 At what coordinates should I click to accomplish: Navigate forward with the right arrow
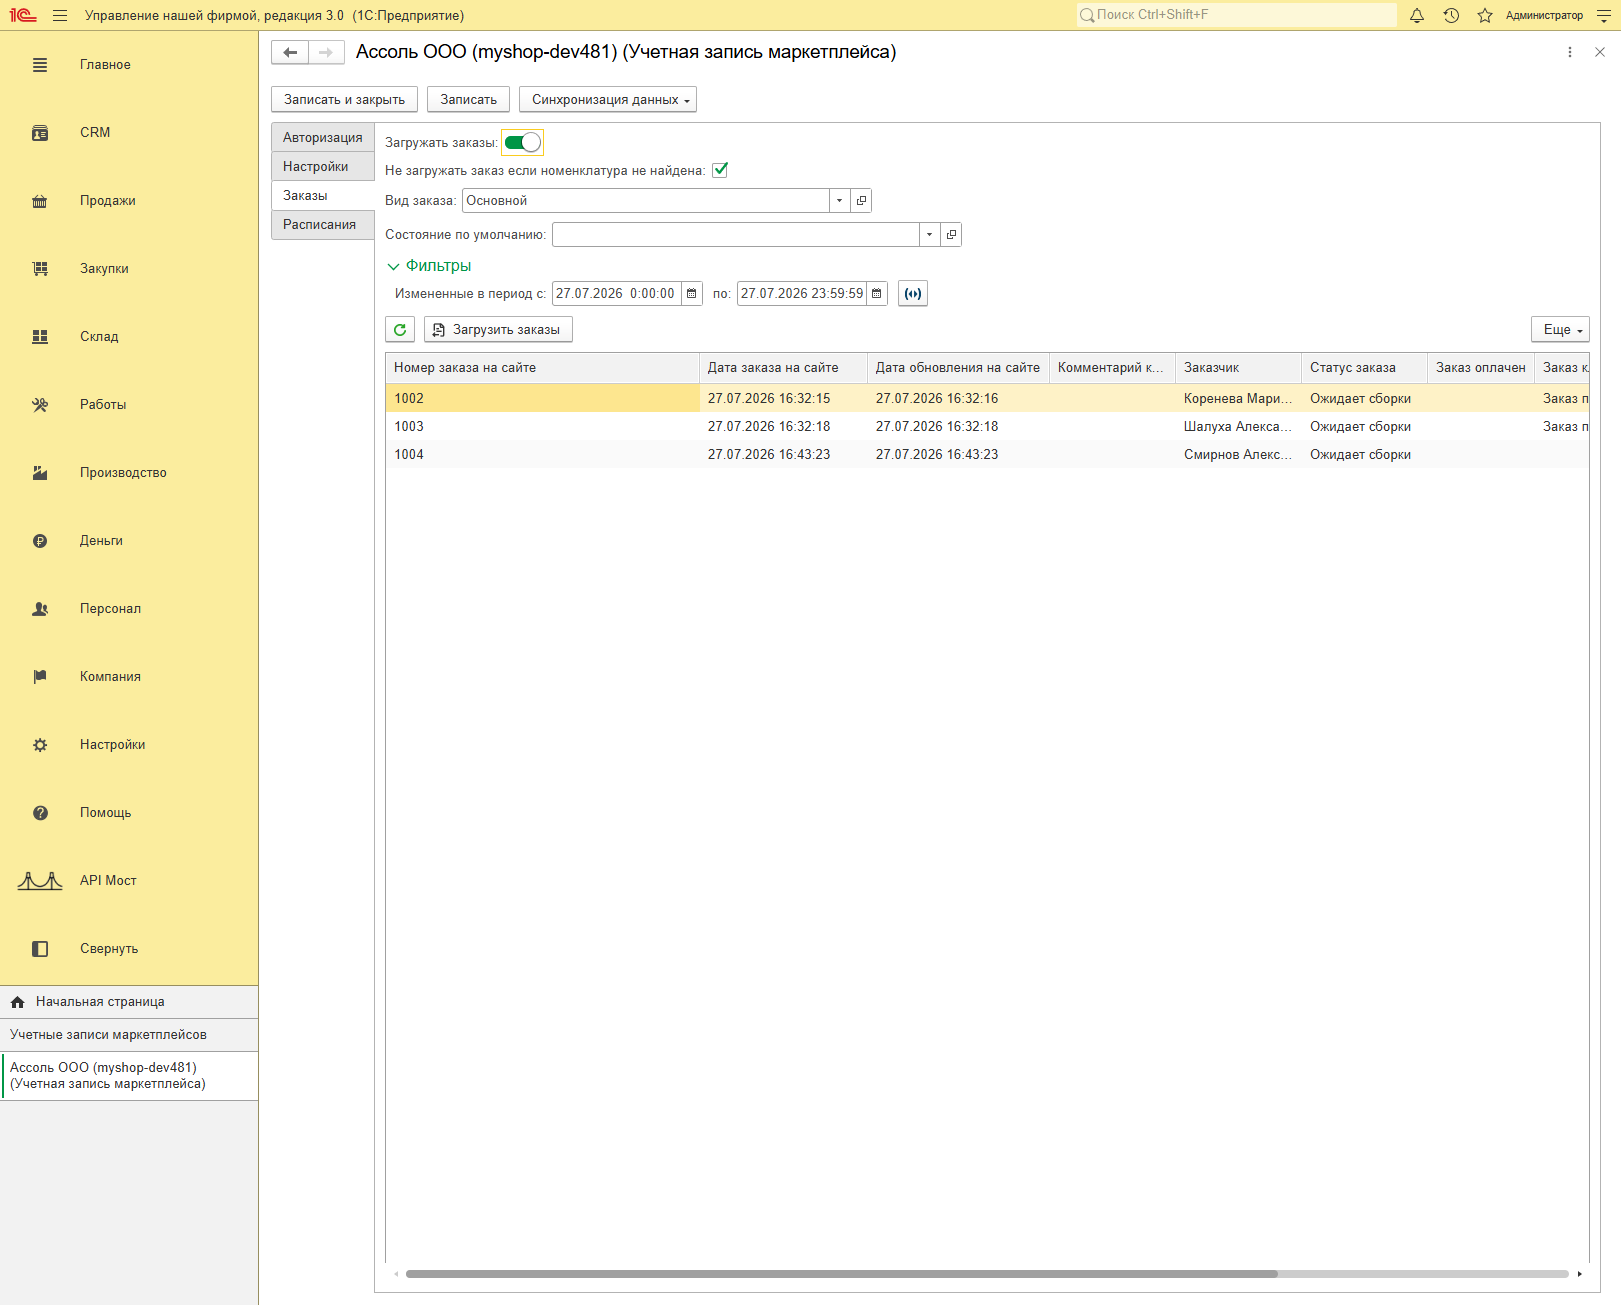point(326,52)
